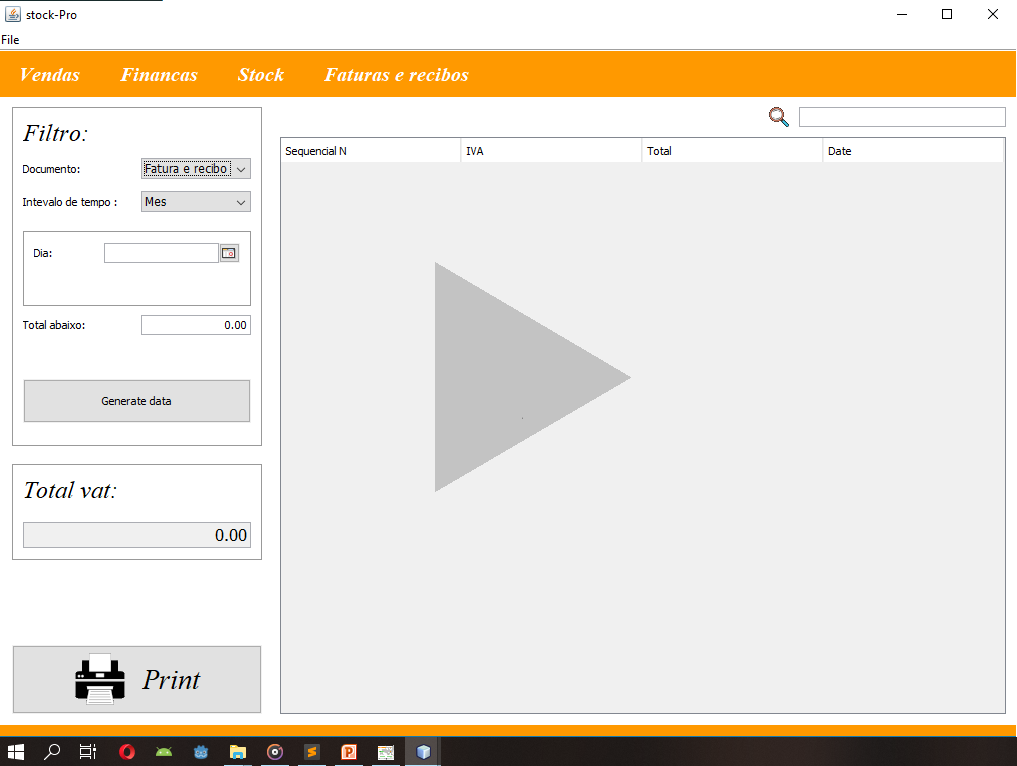
Task: Open the File menu
Action: click(x=10, y=40)
